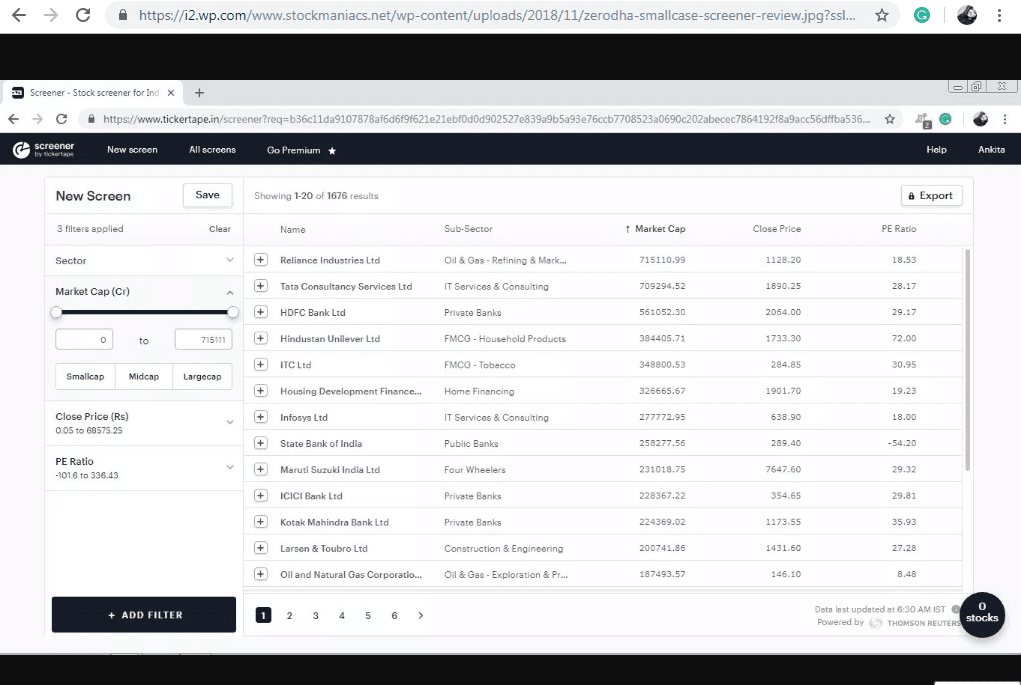Add State Bank of India plus icon
1021x685 pixels.
[260, 443]
